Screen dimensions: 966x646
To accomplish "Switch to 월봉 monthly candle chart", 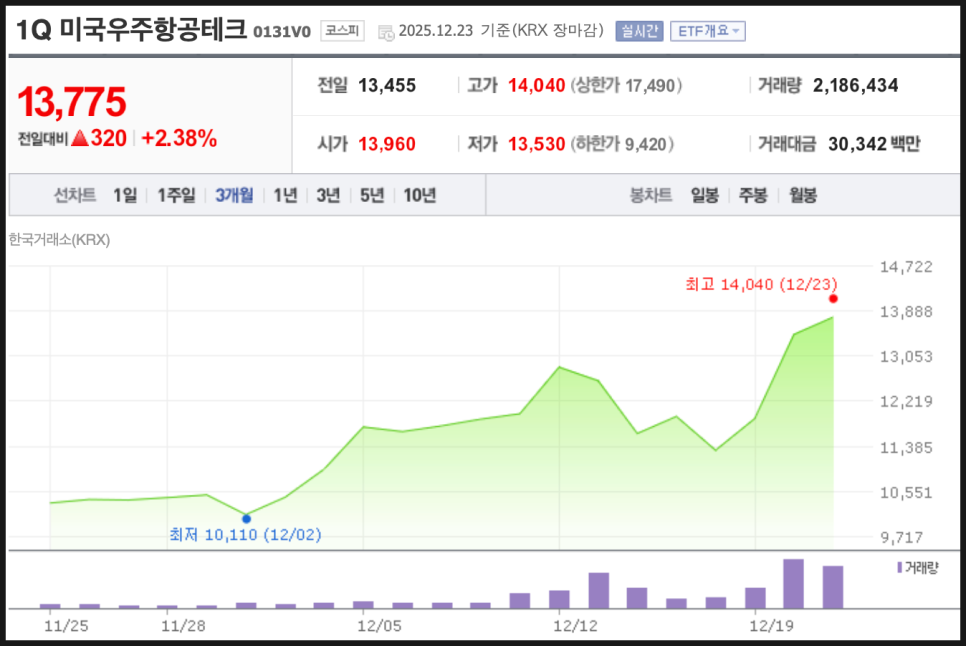I will click(803, 195).
